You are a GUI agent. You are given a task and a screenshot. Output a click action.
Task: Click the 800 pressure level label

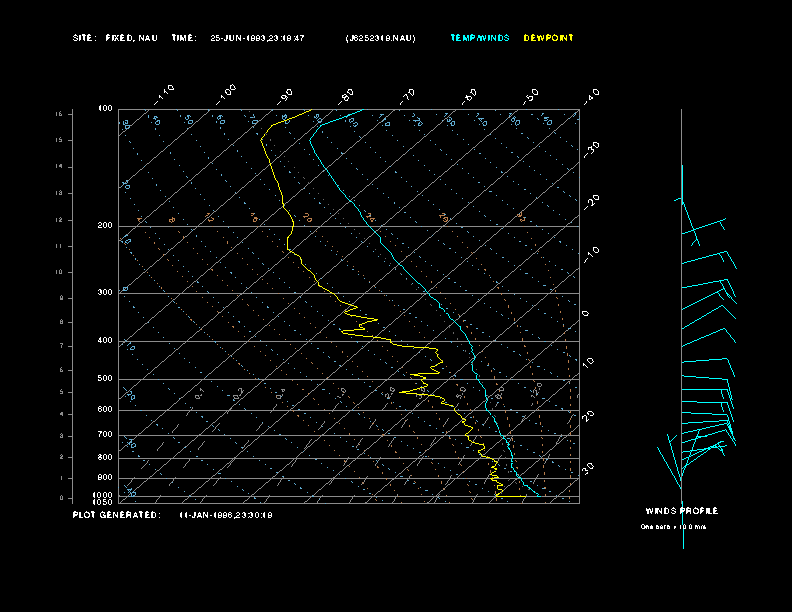coord(105,457)
